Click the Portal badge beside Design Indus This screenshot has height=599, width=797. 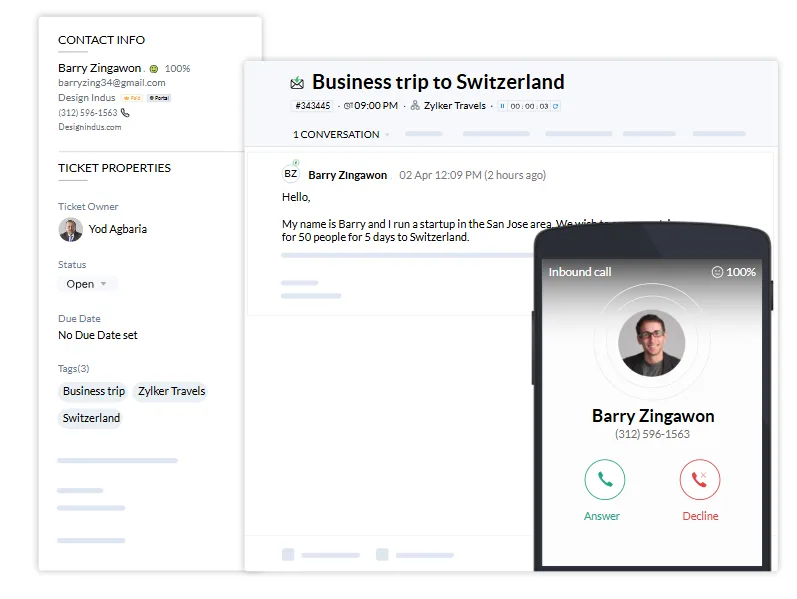point(159,98)
